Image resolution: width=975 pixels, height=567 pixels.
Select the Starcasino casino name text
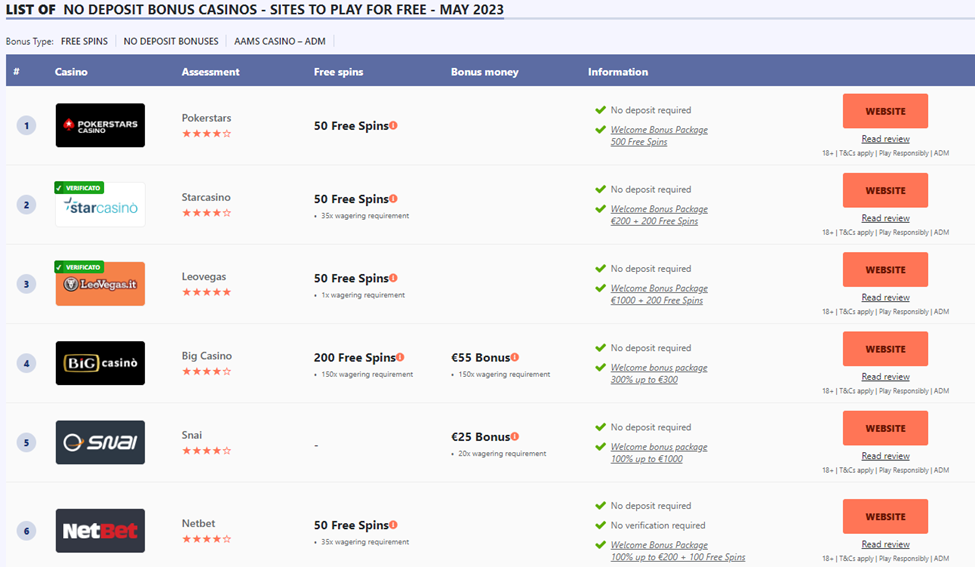coord(206,197)
